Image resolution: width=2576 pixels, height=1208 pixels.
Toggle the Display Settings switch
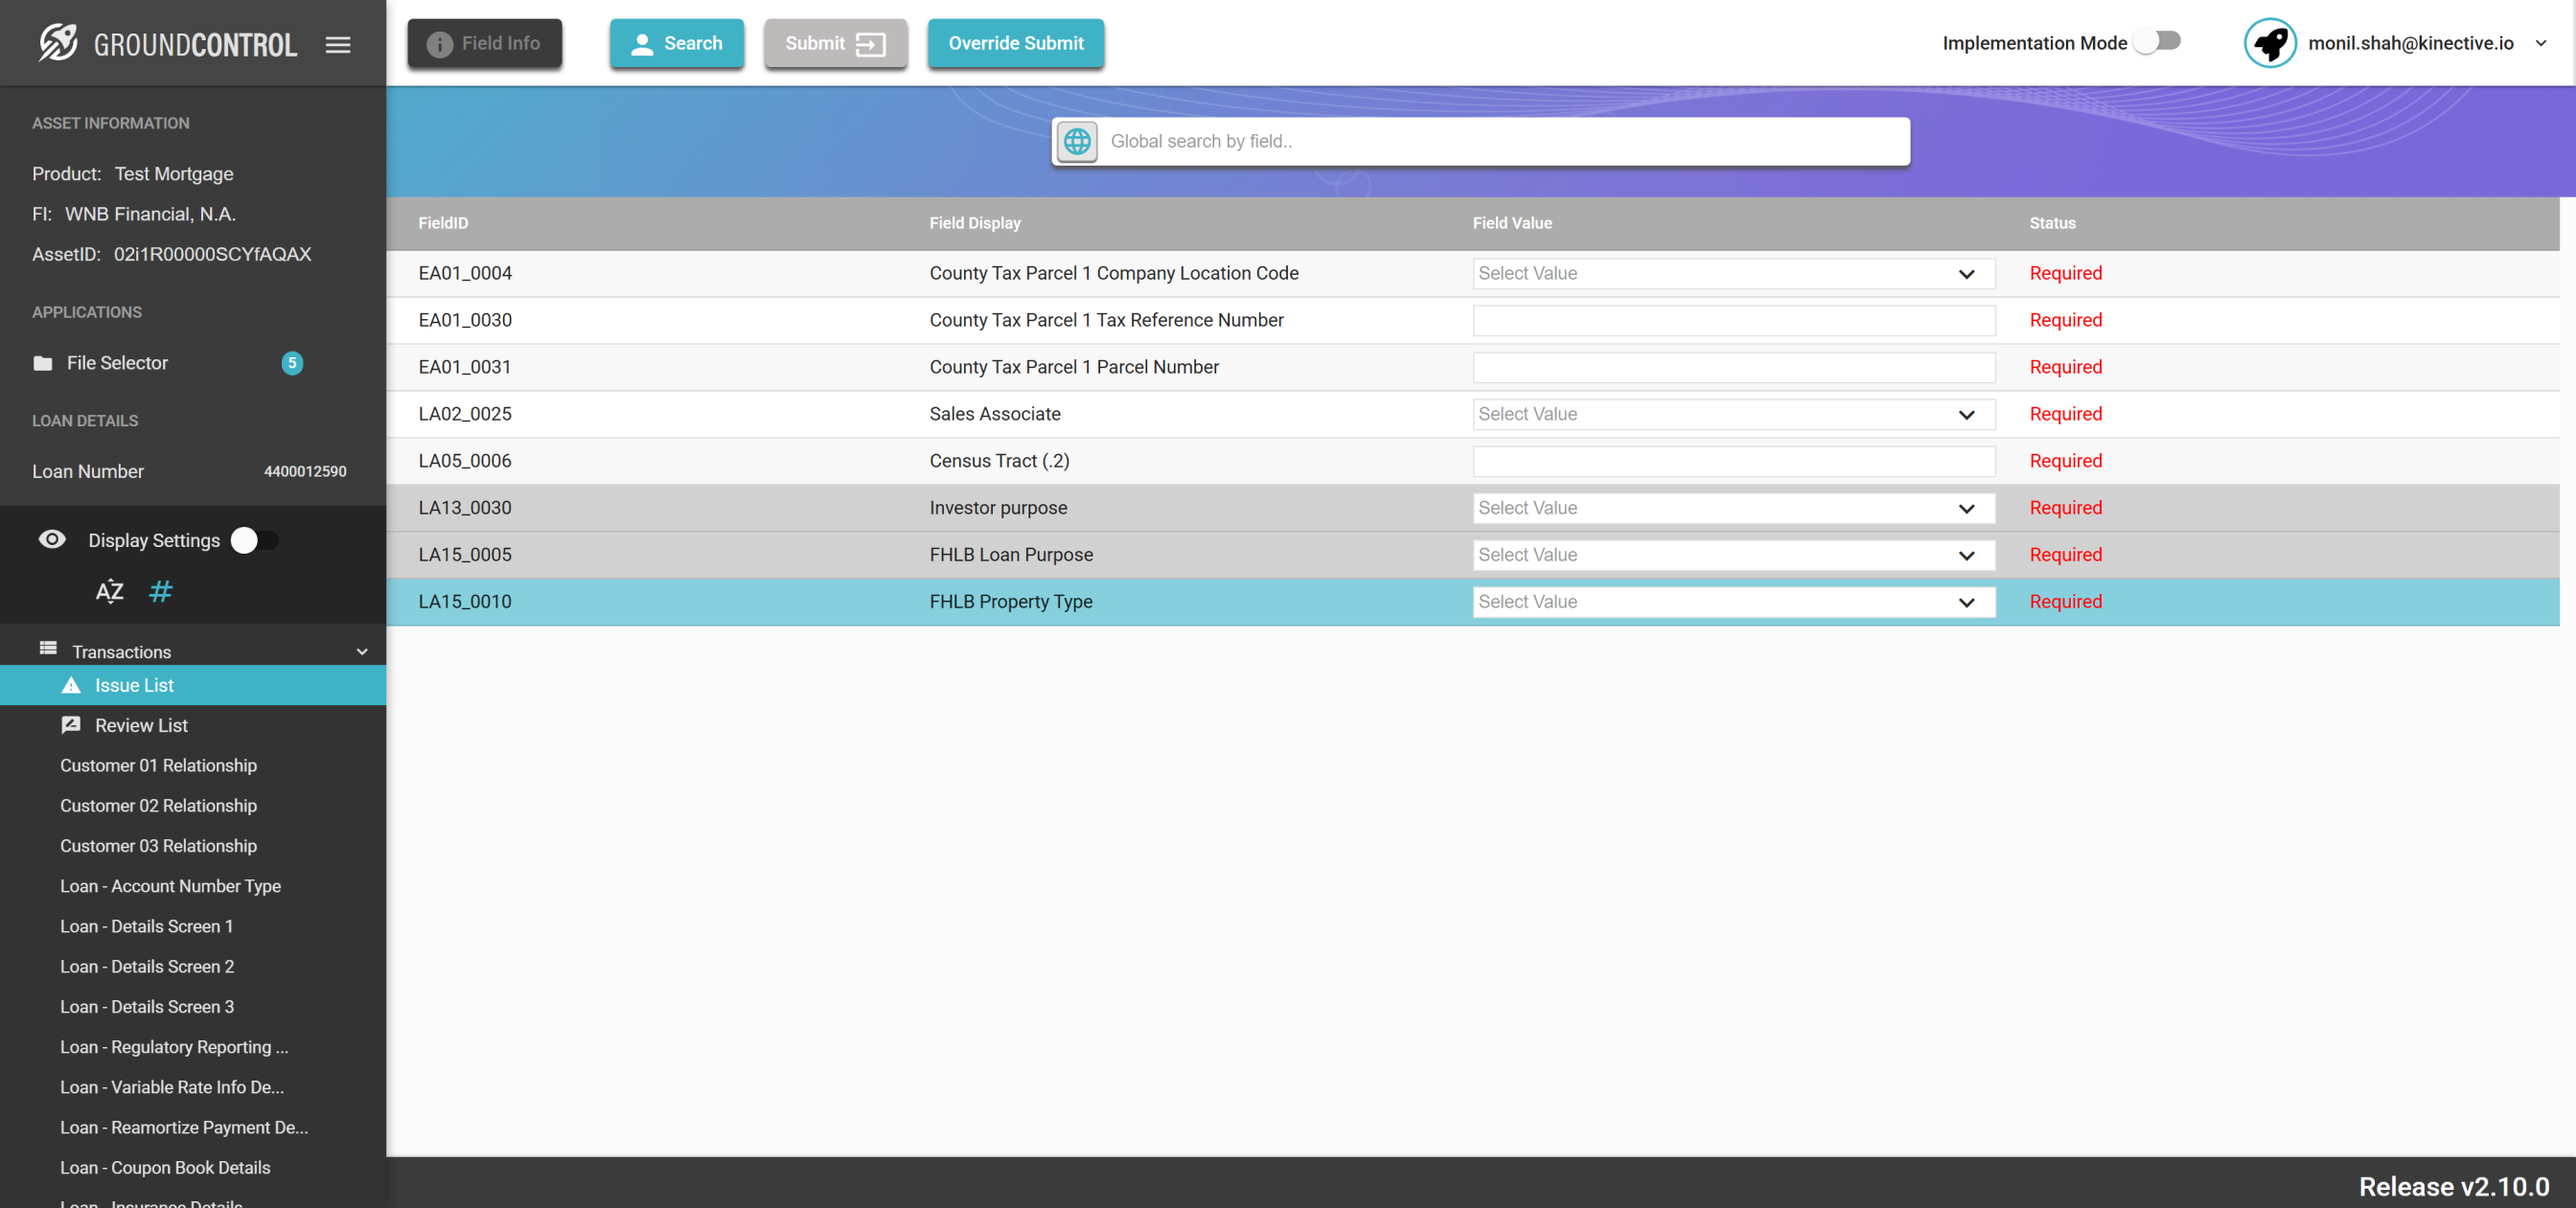click(x=254, y=540)
